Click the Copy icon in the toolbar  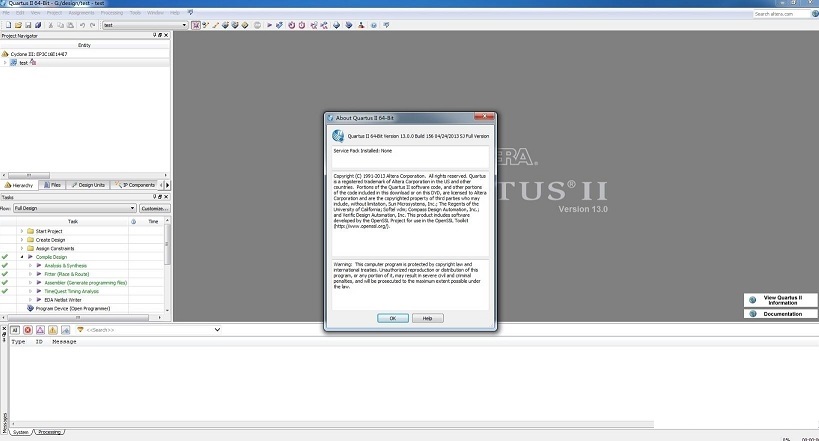pos(60,25)
